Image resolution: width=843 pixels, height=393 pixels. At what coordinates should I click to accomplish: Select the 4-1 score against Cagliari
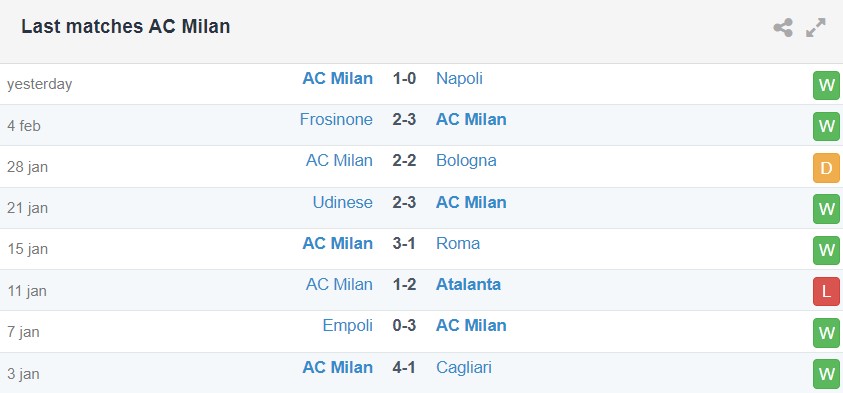pyautogui.click(x=404, y=368)
